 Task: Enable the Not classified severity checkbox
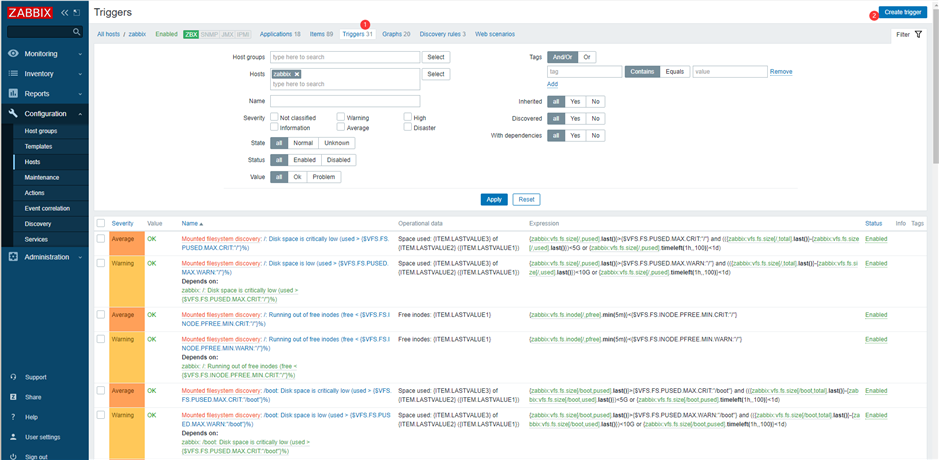[x=274, y=117]
